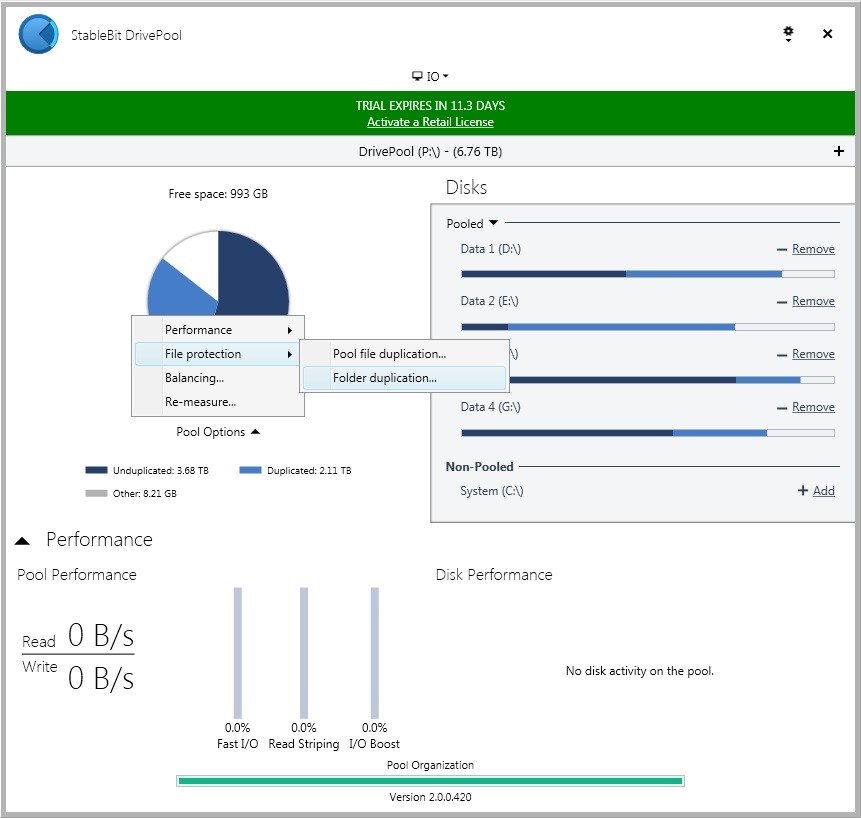The width and height of the screenshot is (861, 818).
Task: Click the I/O Boost performance bar
Action: click(374, 653)
